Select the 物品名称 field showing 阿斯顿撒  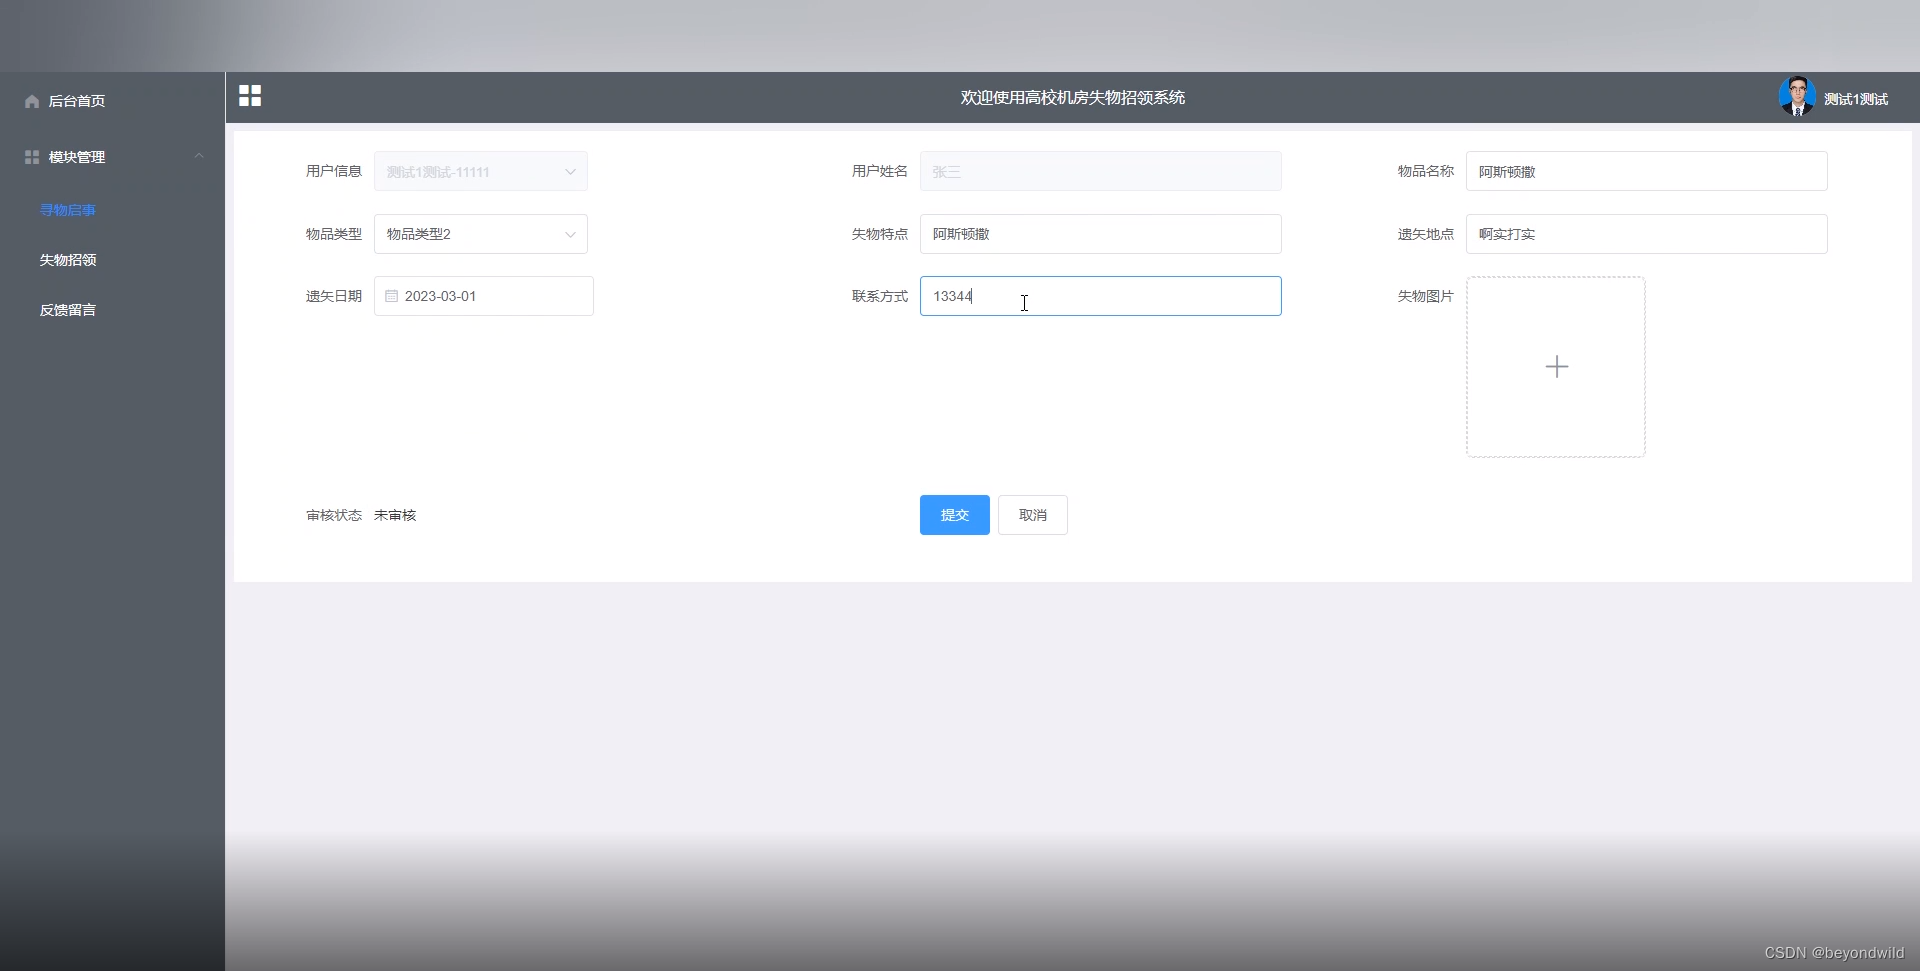[1645, 171]
